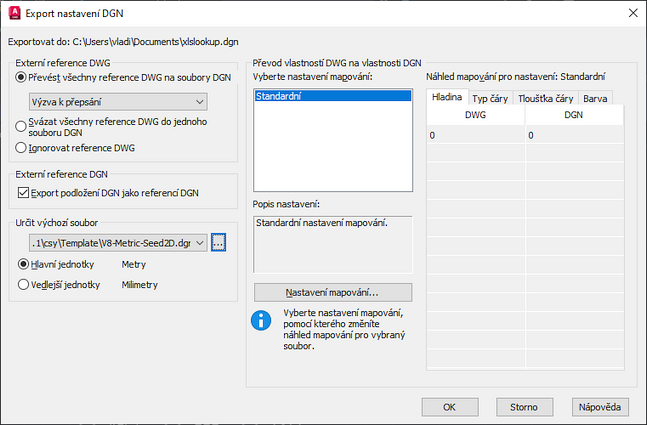647x425 pixels.
Task: Close the Export nastavení DGN dialog
Action: (x=630, y=13)
